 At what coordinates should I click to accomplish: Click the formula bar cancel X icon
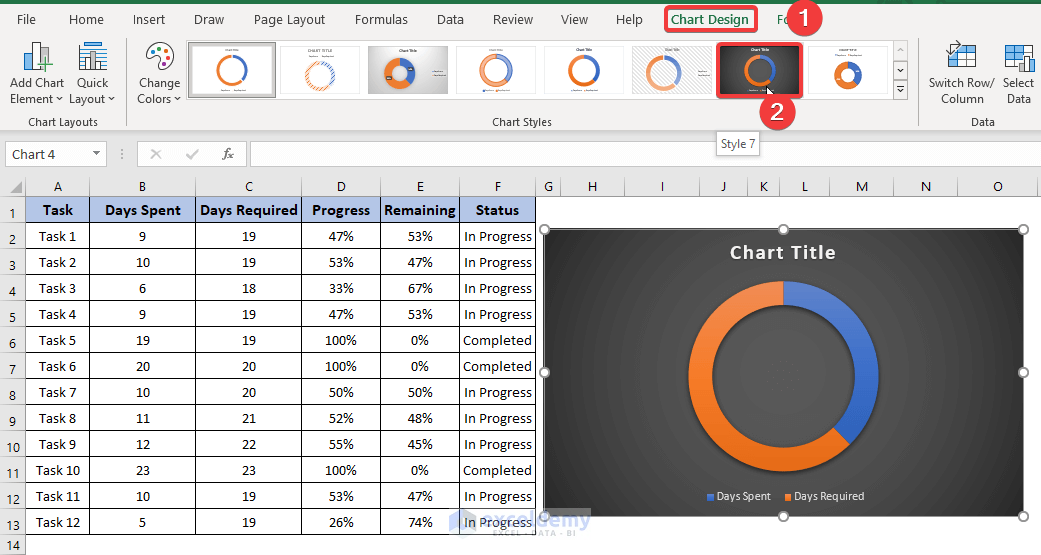pyautogui.click(x=155, y=154)
